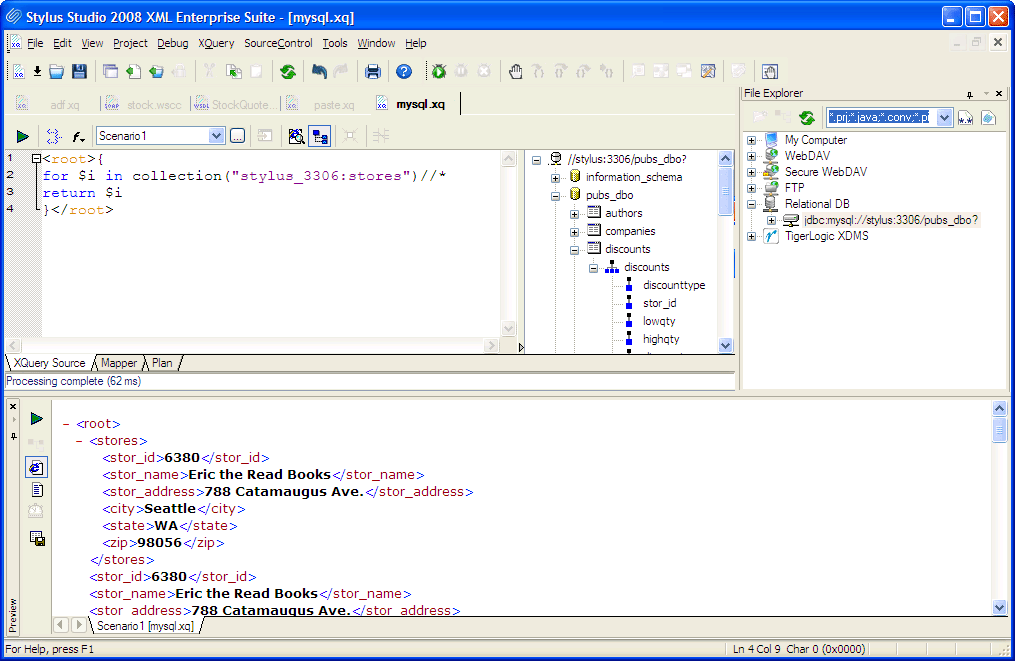The image size is (1015, 661).
Task: Collapse the Relational DB node
Action: 752,204
